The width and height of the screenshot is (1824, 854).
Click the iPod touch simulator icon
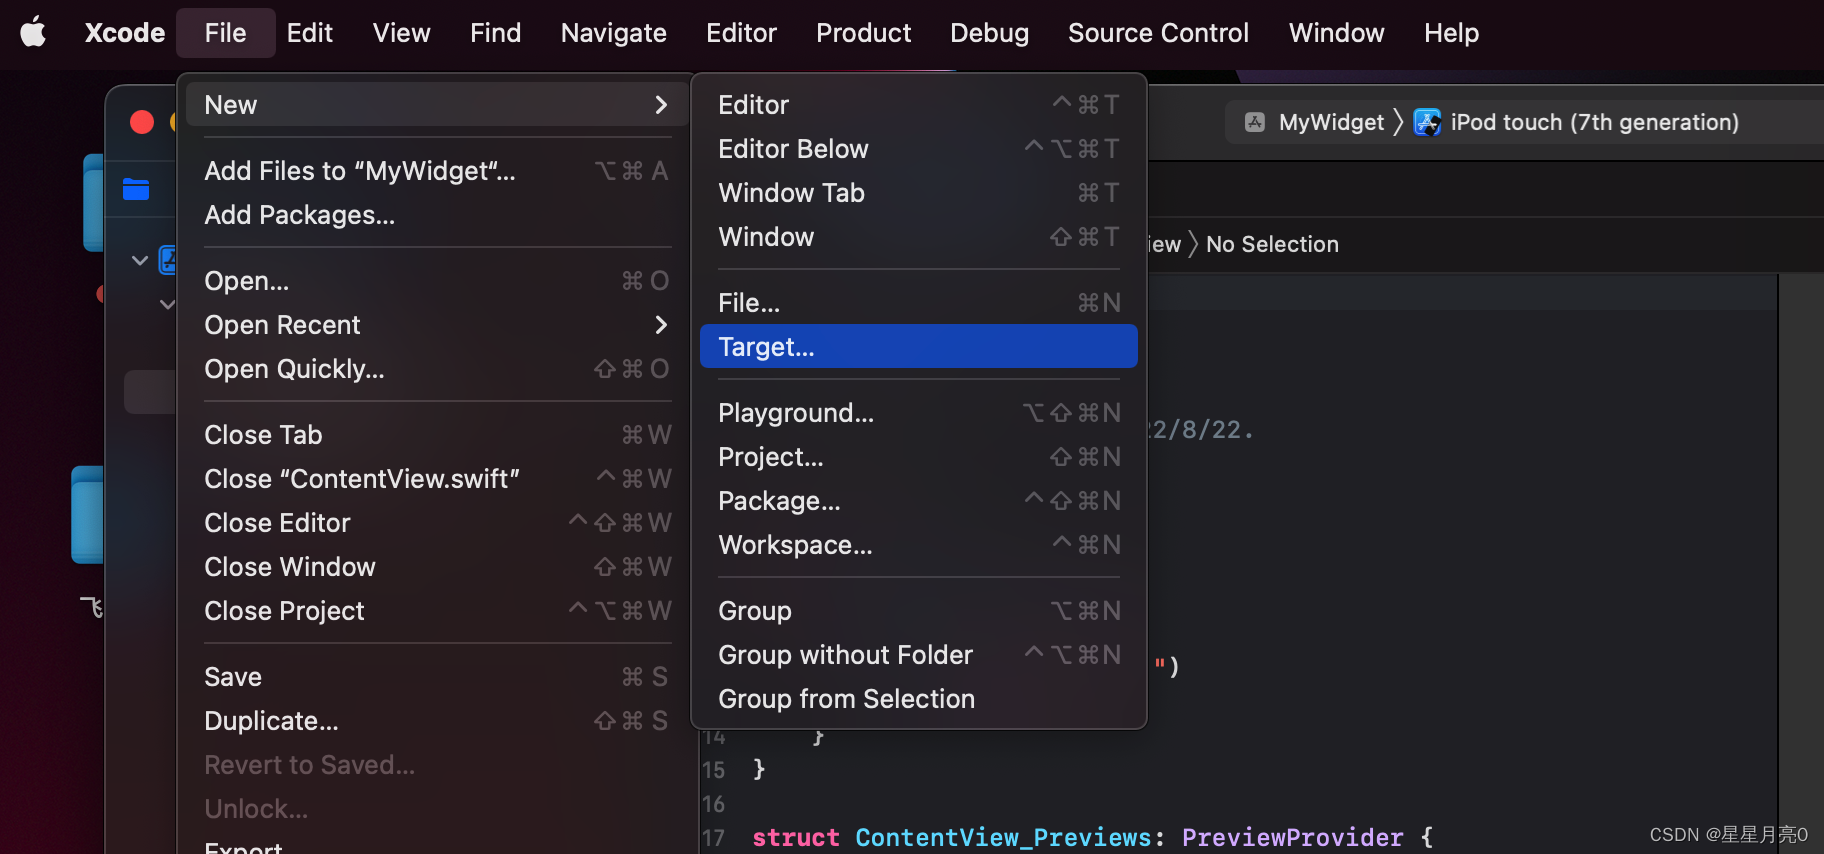(1427, 122)
